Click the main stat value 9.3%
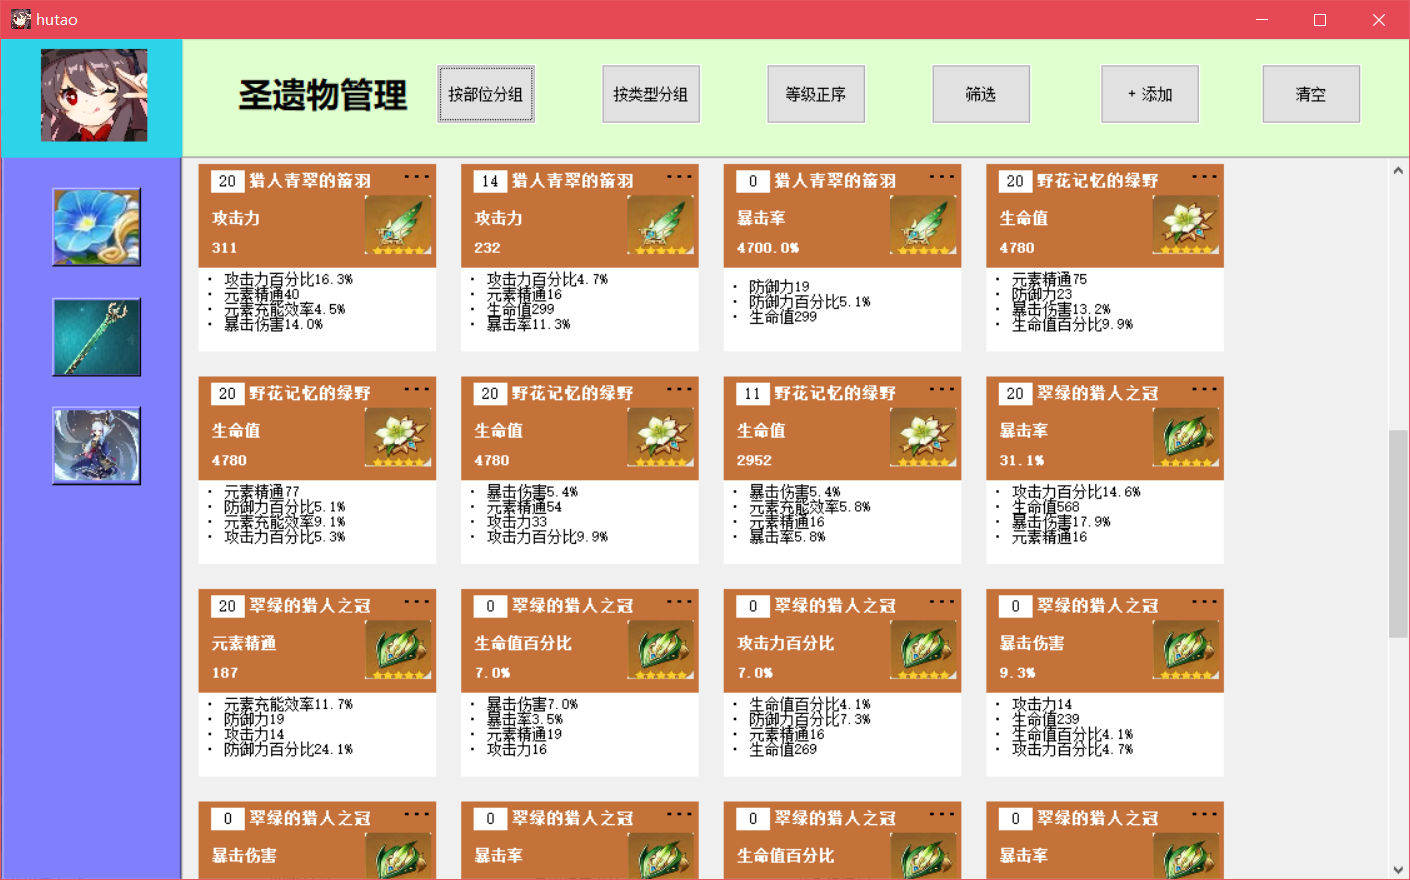This screenshot has width=1410, height=880. [1017, 673]
